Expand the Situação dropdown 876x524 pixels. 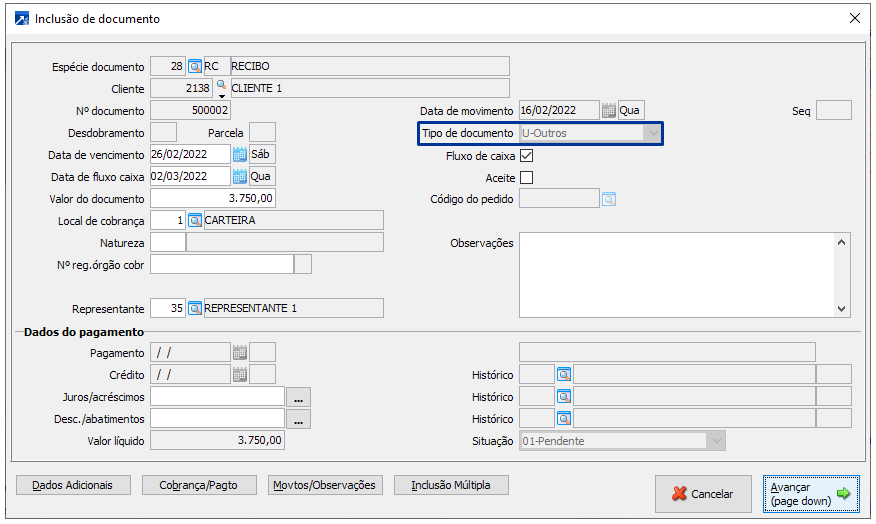click(x=716, y=441)
